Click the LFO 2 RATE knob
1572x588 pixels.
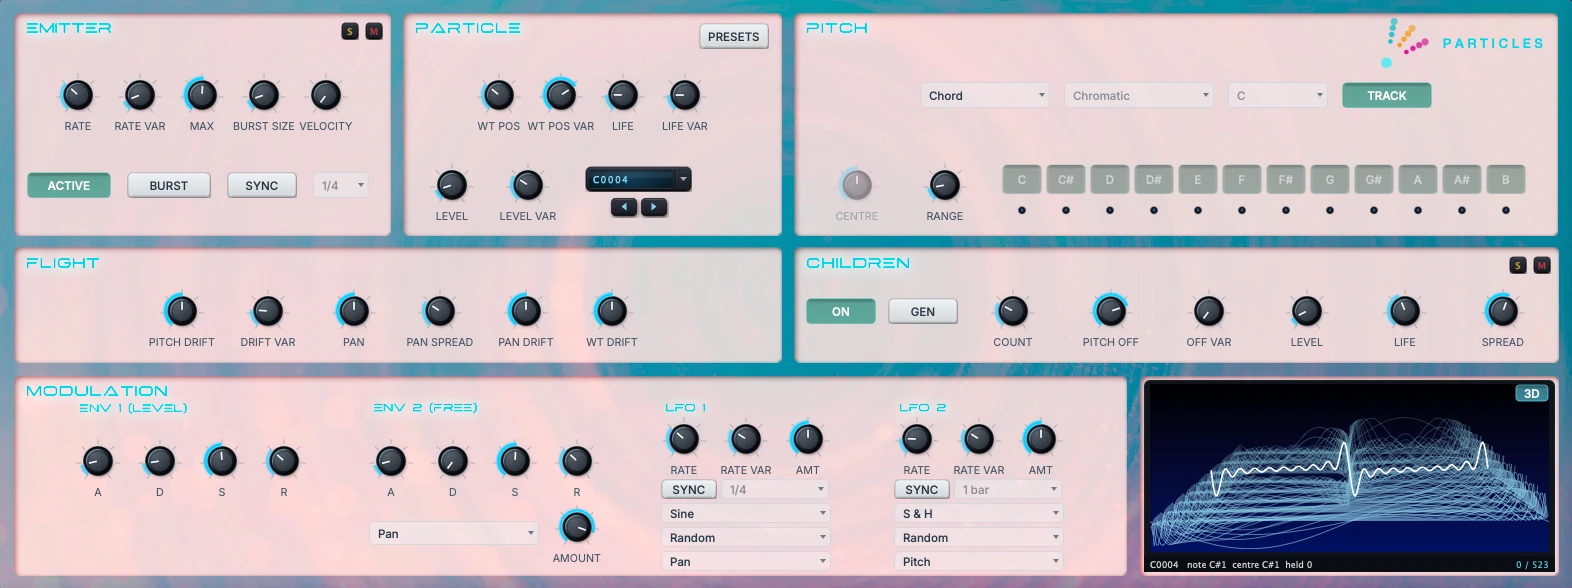[x=917, y=439]
